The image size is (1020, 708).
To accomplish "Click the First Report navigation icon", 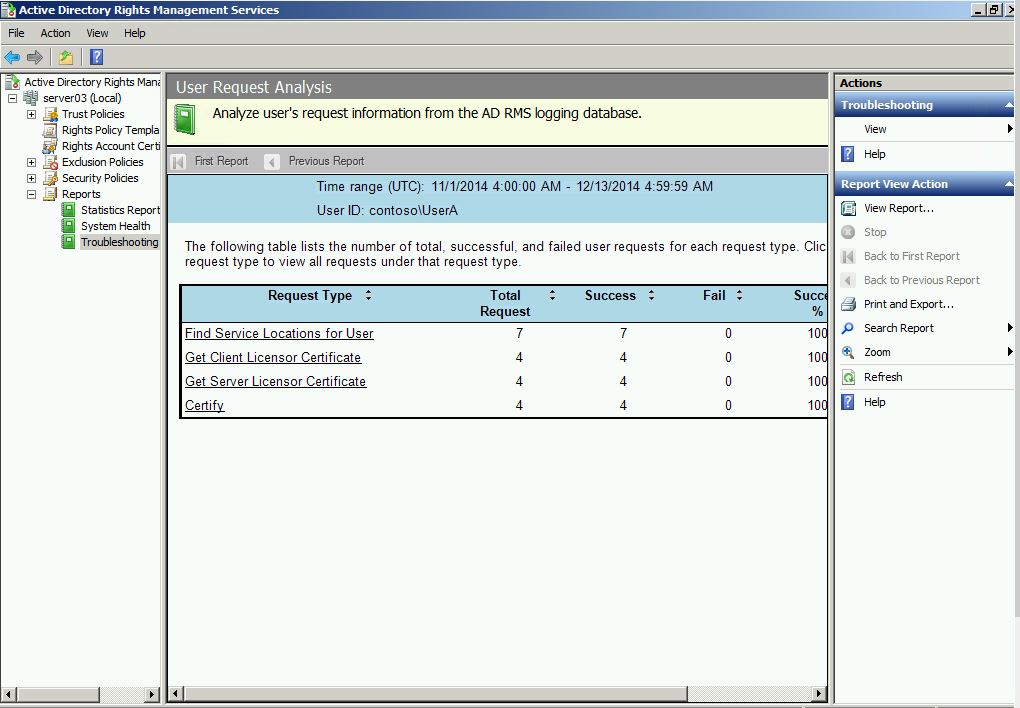I will pos(178,161).
